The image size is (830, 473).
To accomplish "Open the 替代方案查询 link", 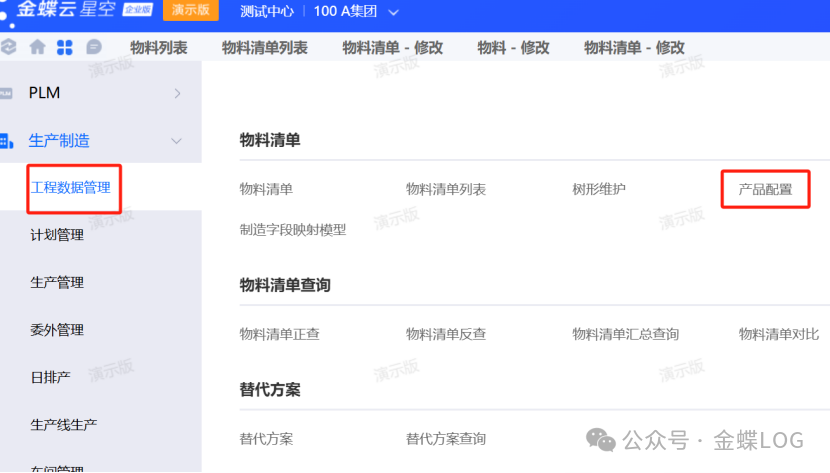I will 446,438.
